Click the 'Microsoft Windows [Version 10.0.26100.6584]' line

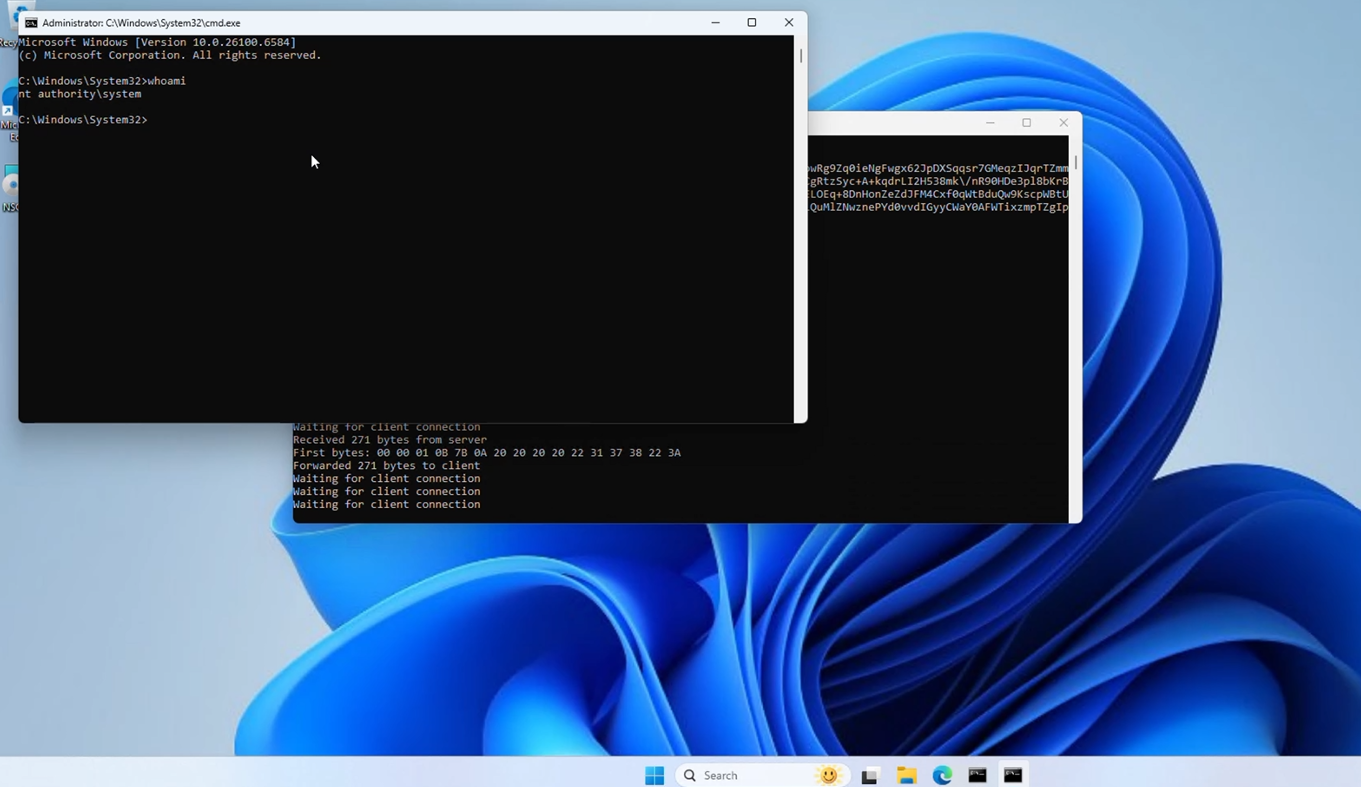[x=157, y=42]
